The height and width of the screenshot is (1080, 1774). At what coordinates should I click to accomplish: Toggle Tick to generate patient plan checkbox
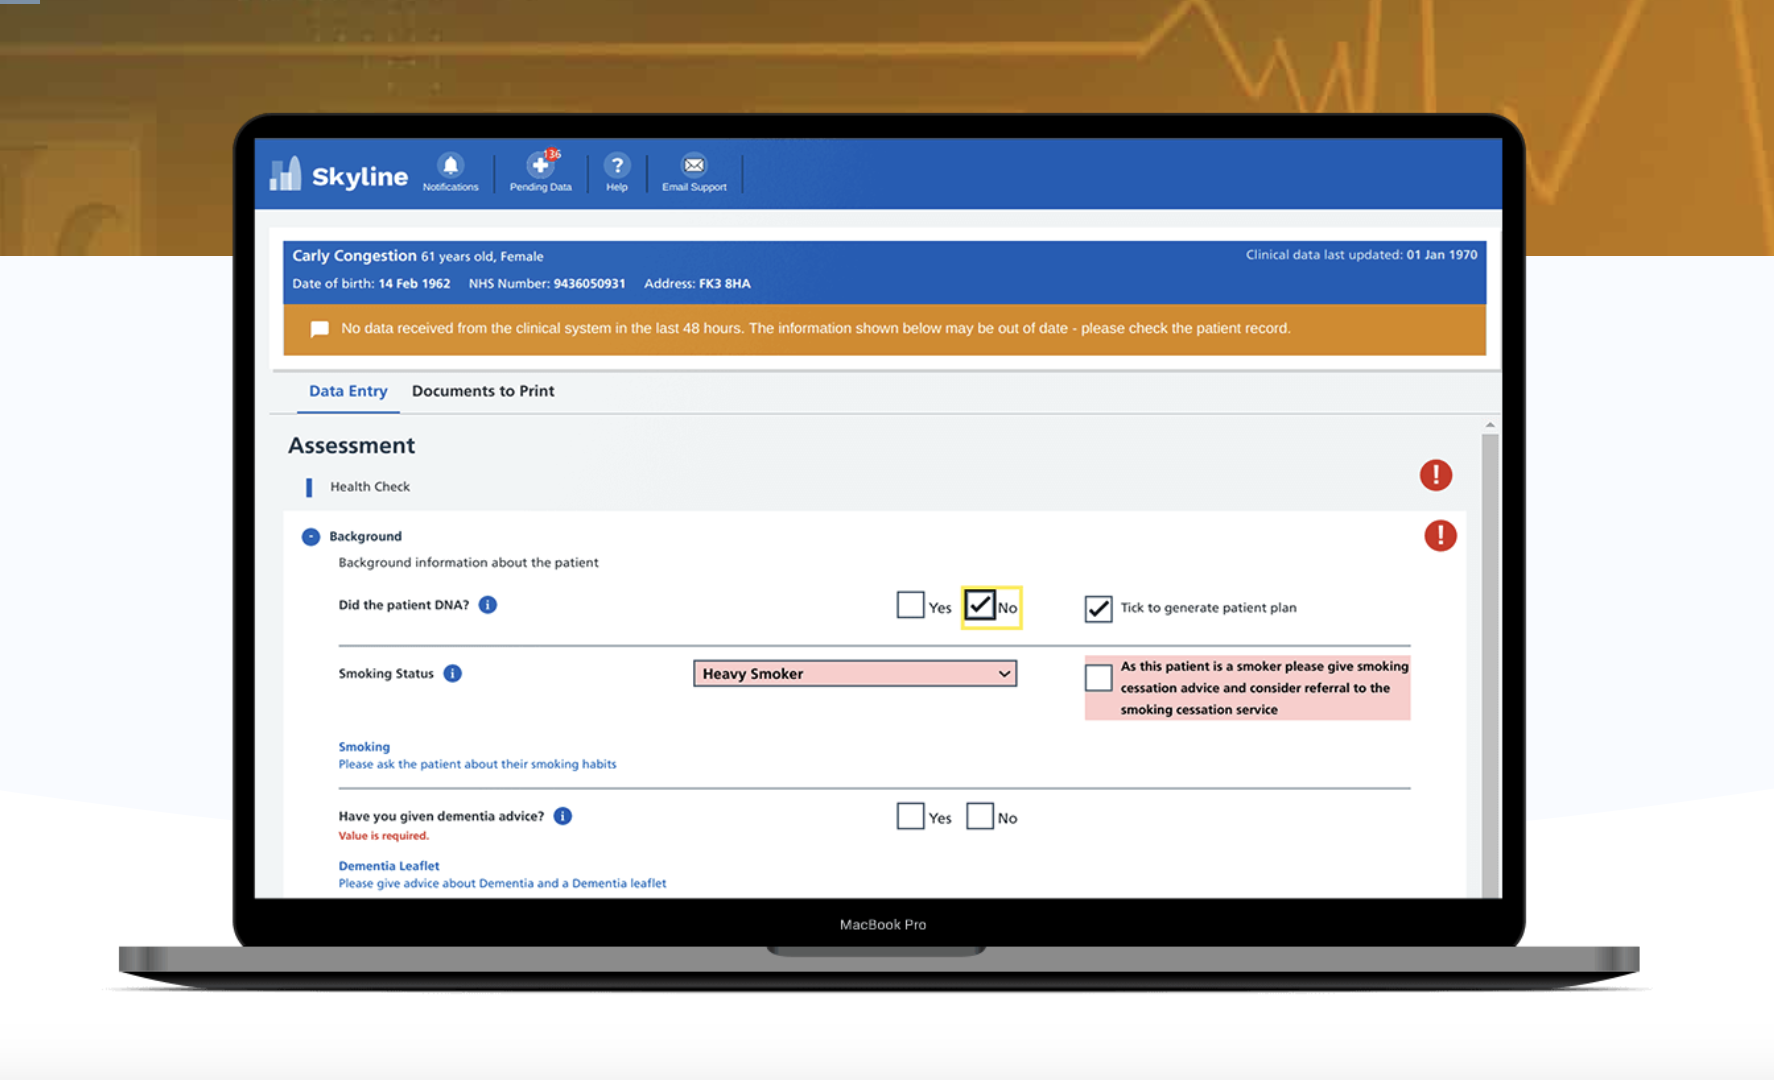(1098, 608)
